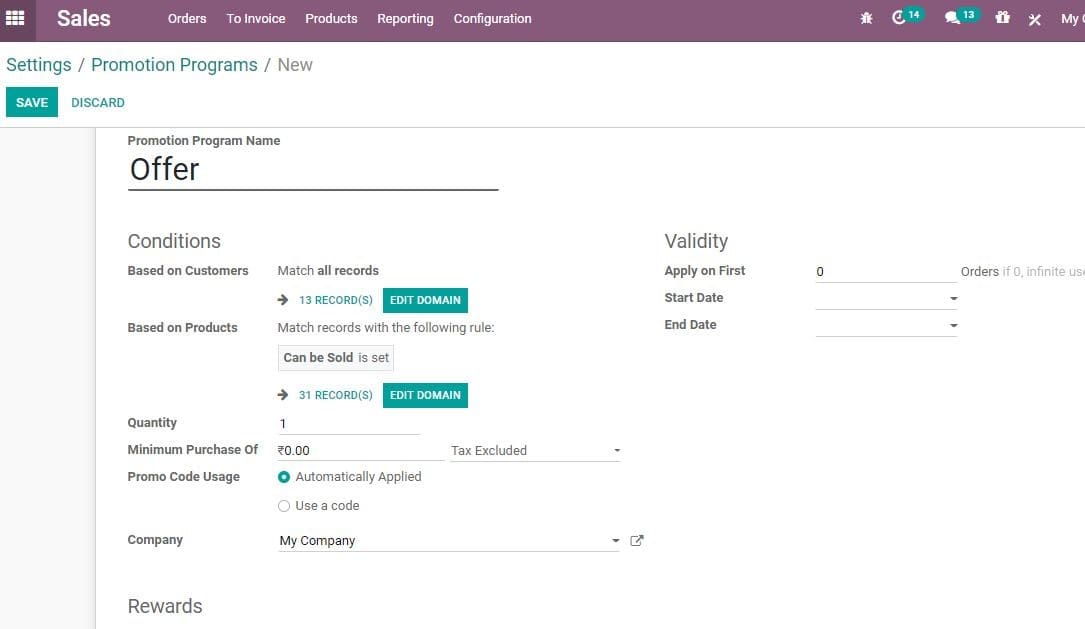Open the End Date dropdown
The image size is (1085, 629).
(x=953, y=325)
